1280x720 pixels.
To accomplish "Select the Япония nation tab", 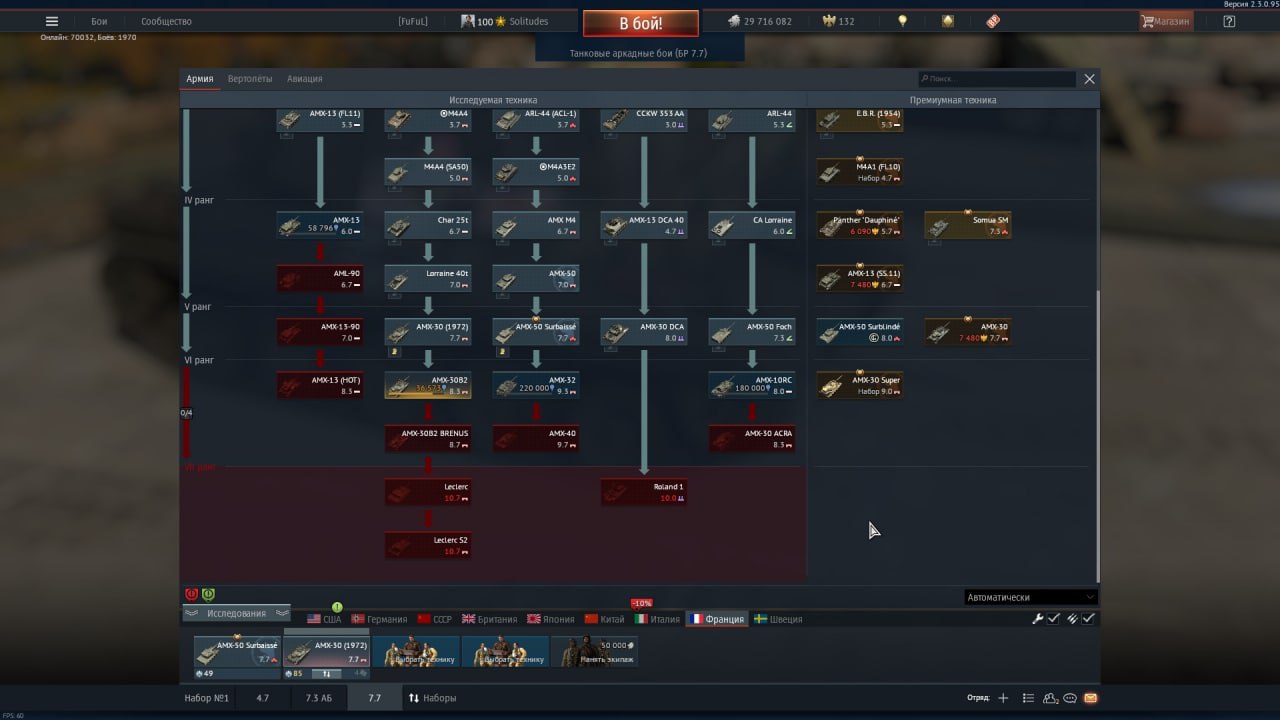I will click(x=551, y=619).
